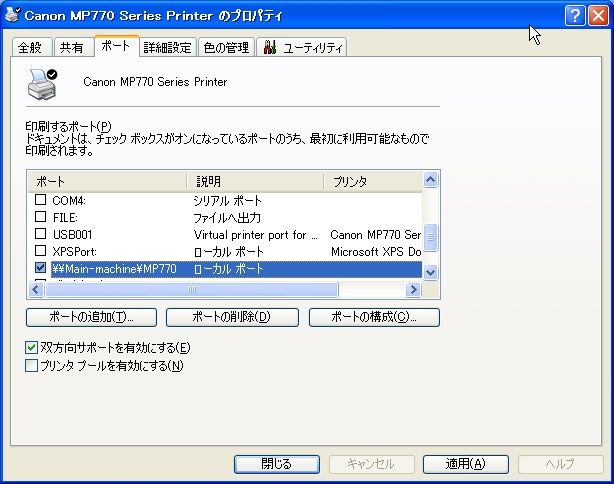
Task: Select the ポート tab
Action: click(116, 46)
